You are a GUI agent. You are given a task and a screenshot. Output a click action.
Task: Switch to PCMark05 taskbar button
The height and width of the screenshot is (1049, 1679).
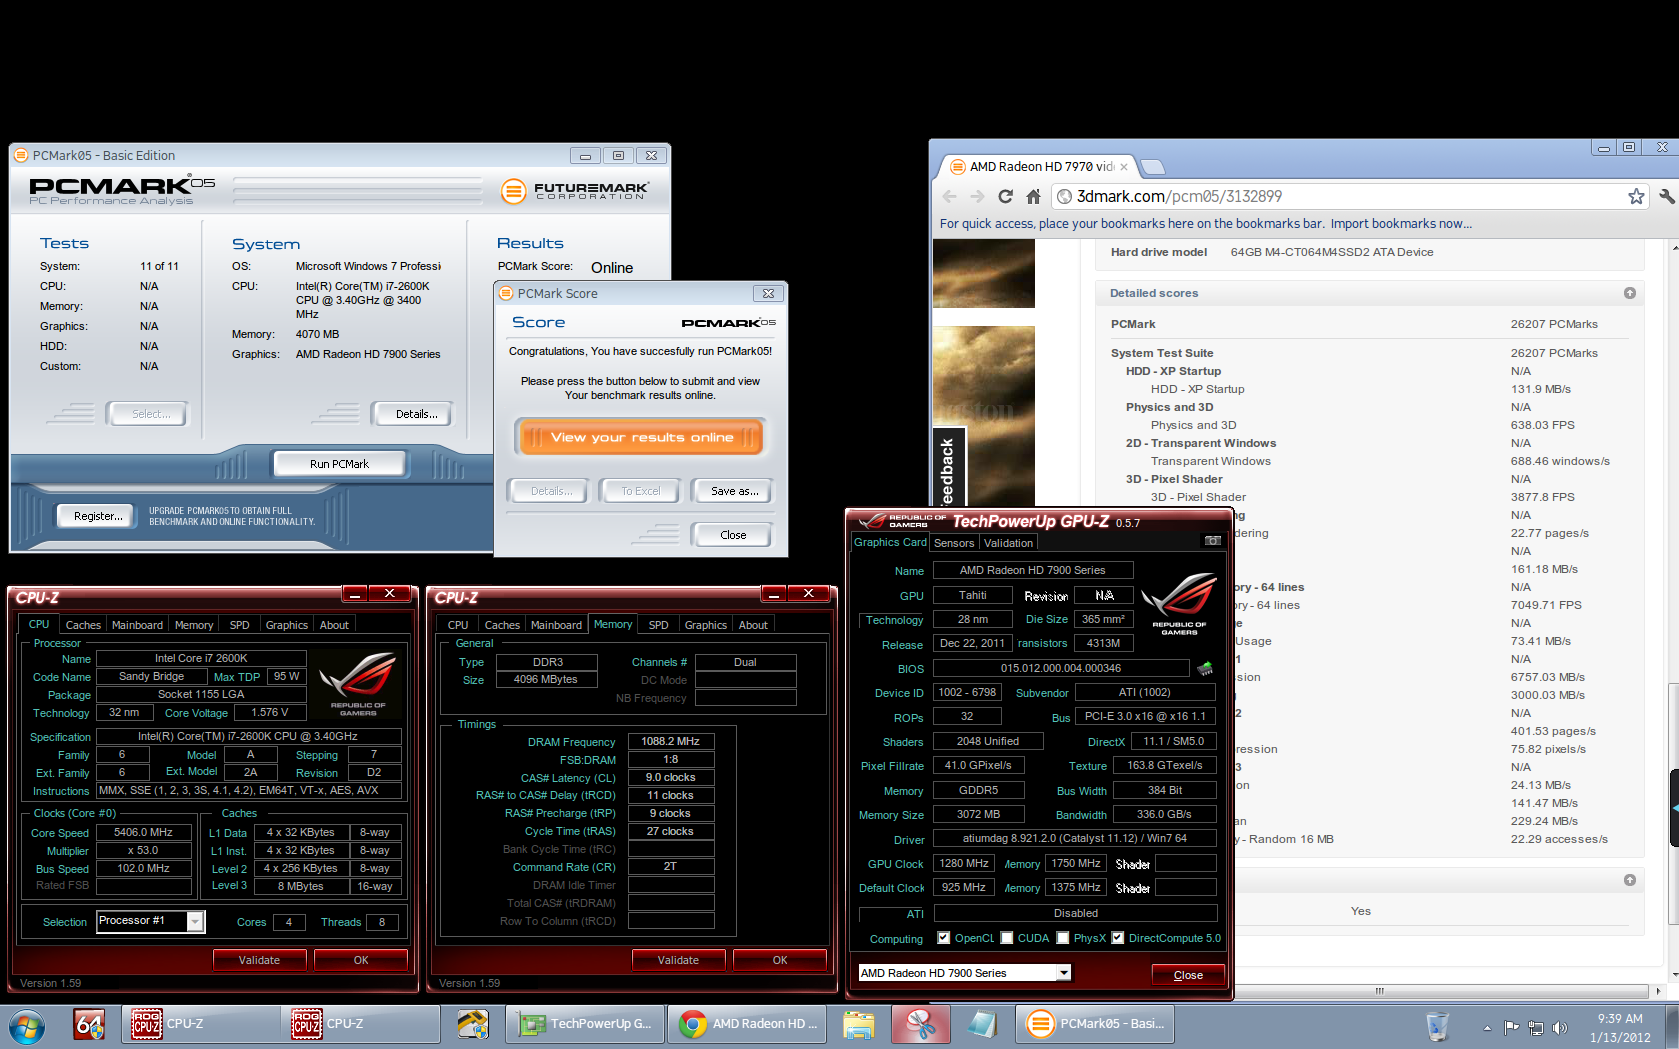point(1095,1024)
